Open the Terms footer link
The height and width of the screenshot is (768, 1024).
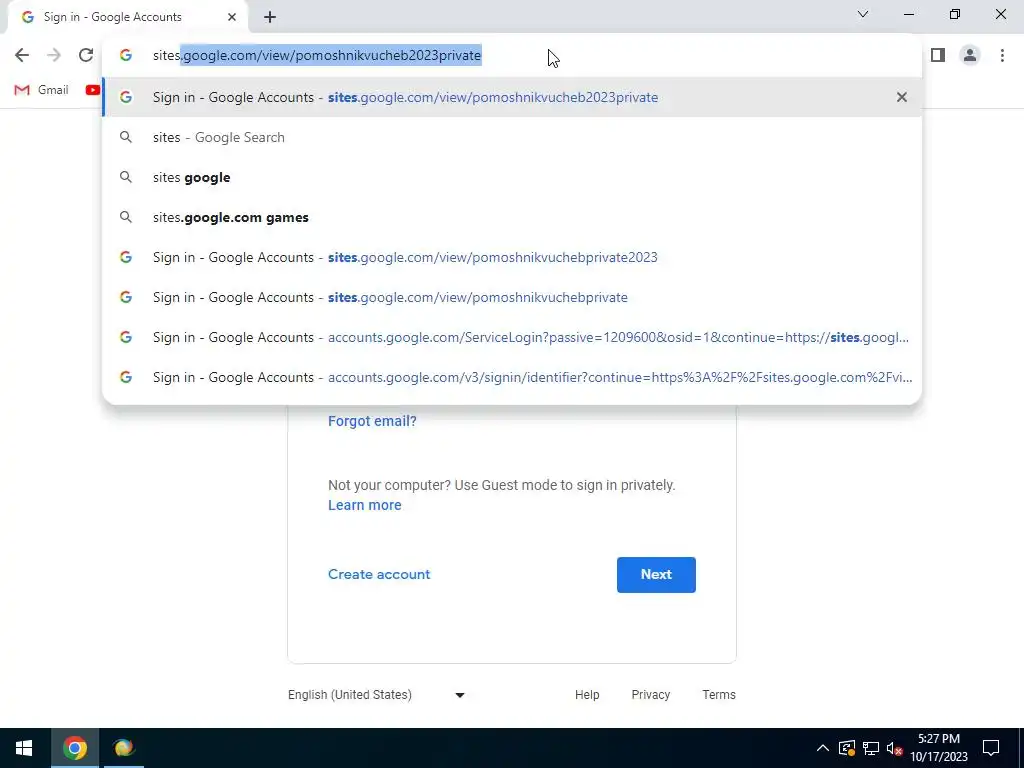[x=719, y=695]
